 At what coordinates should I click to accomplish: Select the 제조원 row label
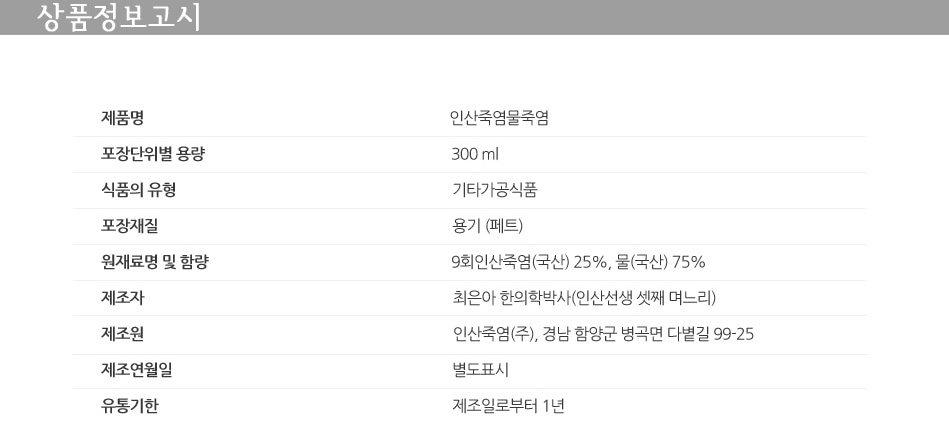123,334
